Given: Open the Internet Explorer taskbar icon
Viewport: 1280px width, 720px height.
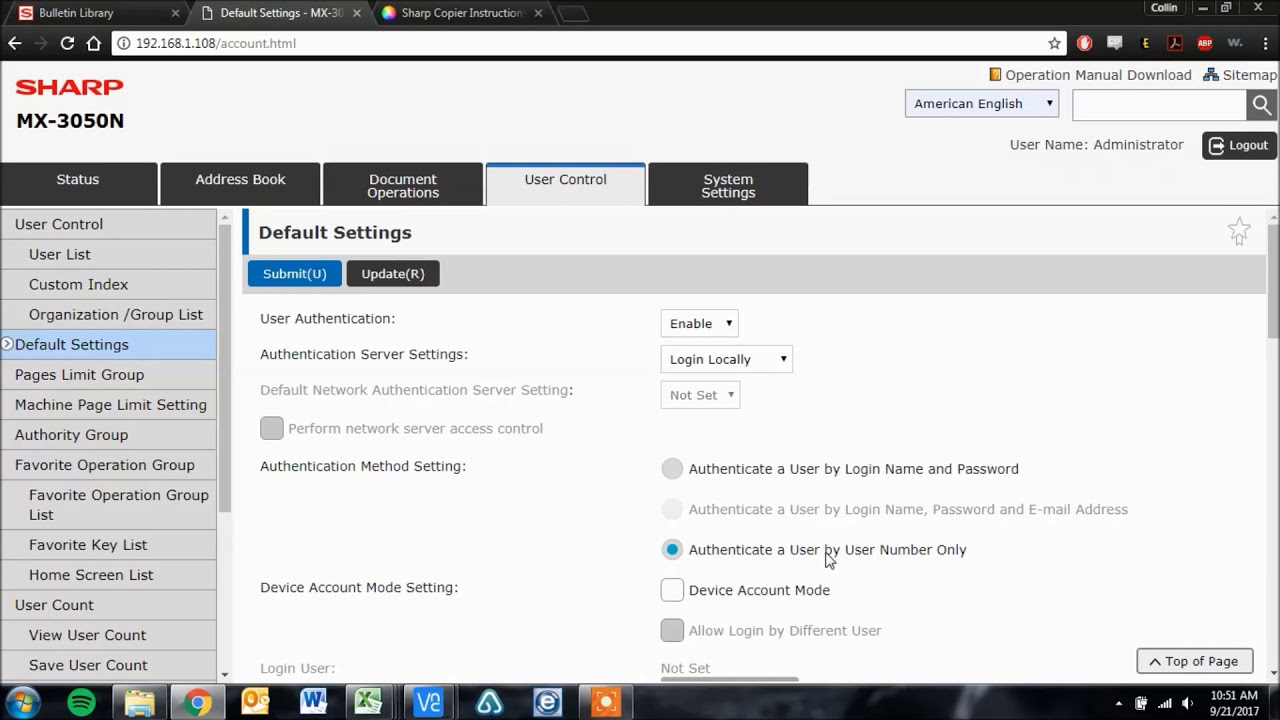Looking at the screenshot, I should tap(547, 702).
